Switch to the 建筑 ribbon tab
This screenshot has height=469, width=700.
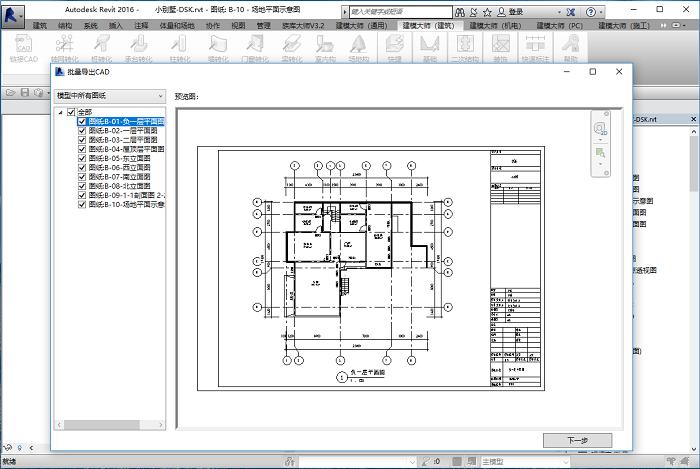[x=40, y=26]
